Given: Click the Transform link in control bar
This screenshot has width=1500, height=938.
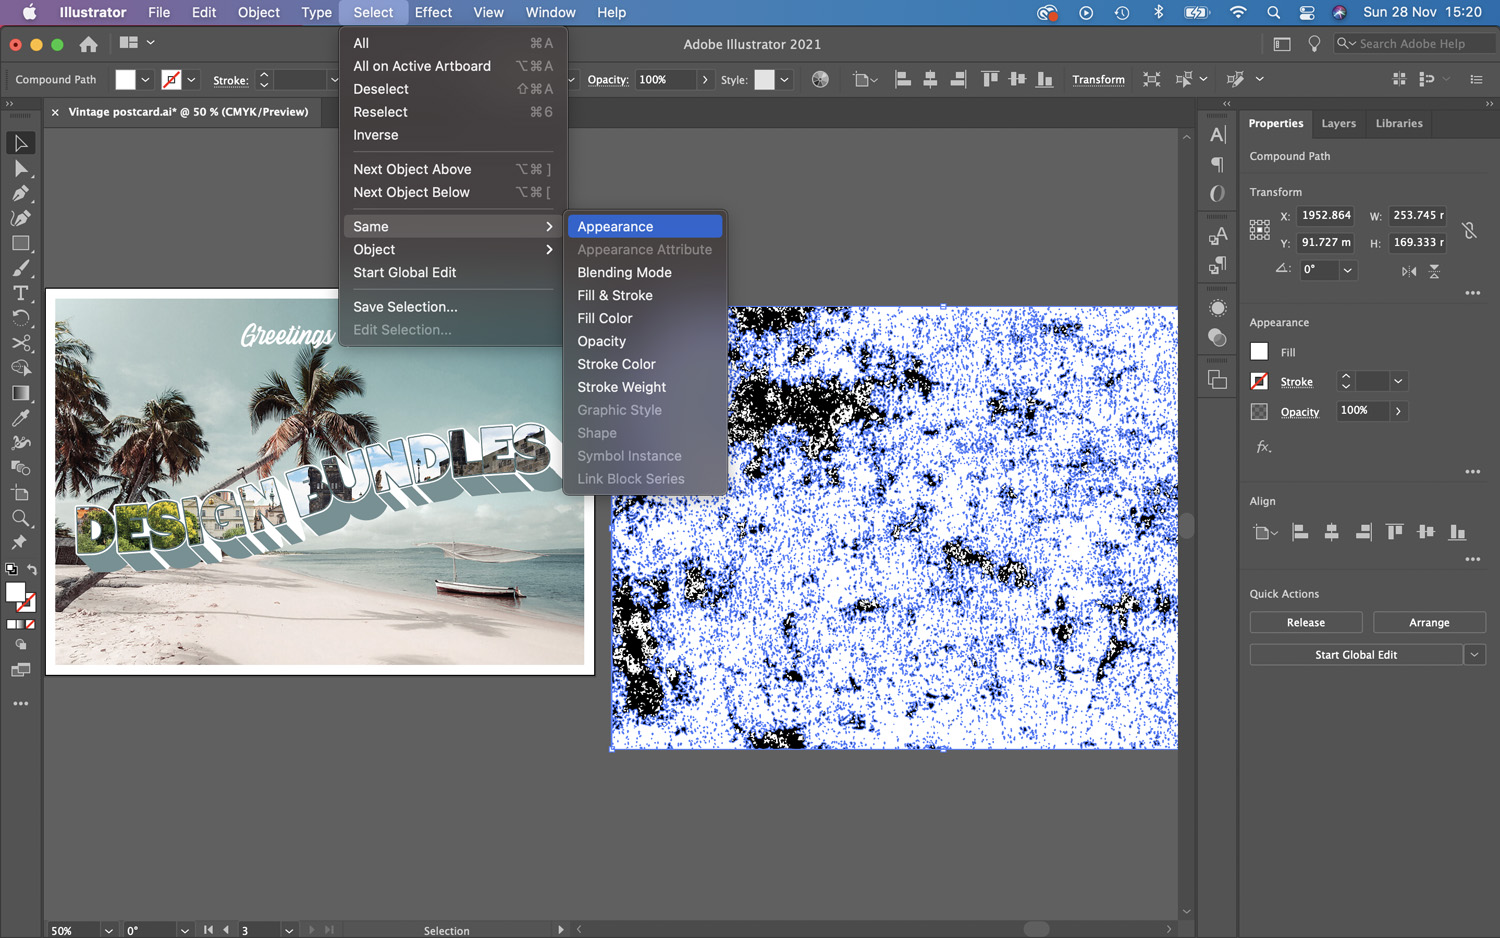Looking at the screenshot, I should pyautogui.click(x=1098, y=80).
